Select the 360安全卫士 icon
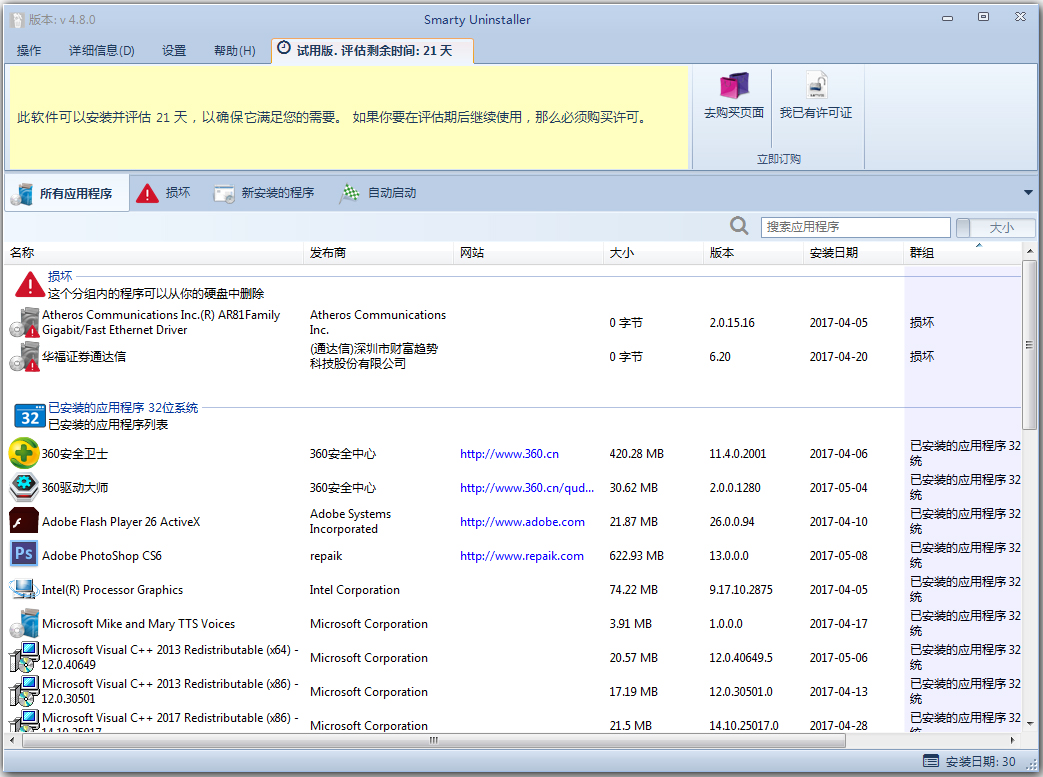Viewport: 1043px width, 777px height. click(24, 454)
